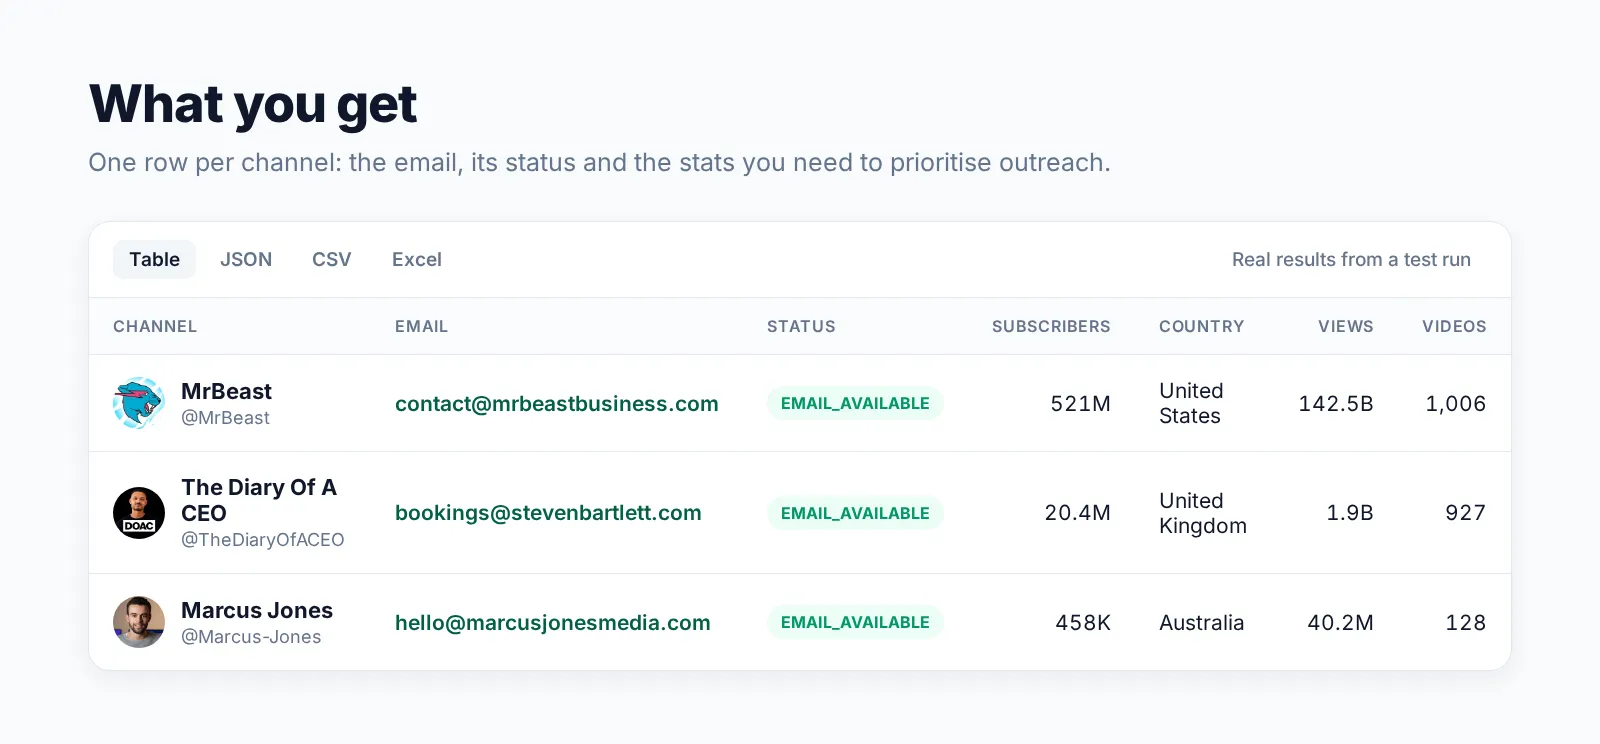Click the Marcus Jones profile avatar

point(139,622)
